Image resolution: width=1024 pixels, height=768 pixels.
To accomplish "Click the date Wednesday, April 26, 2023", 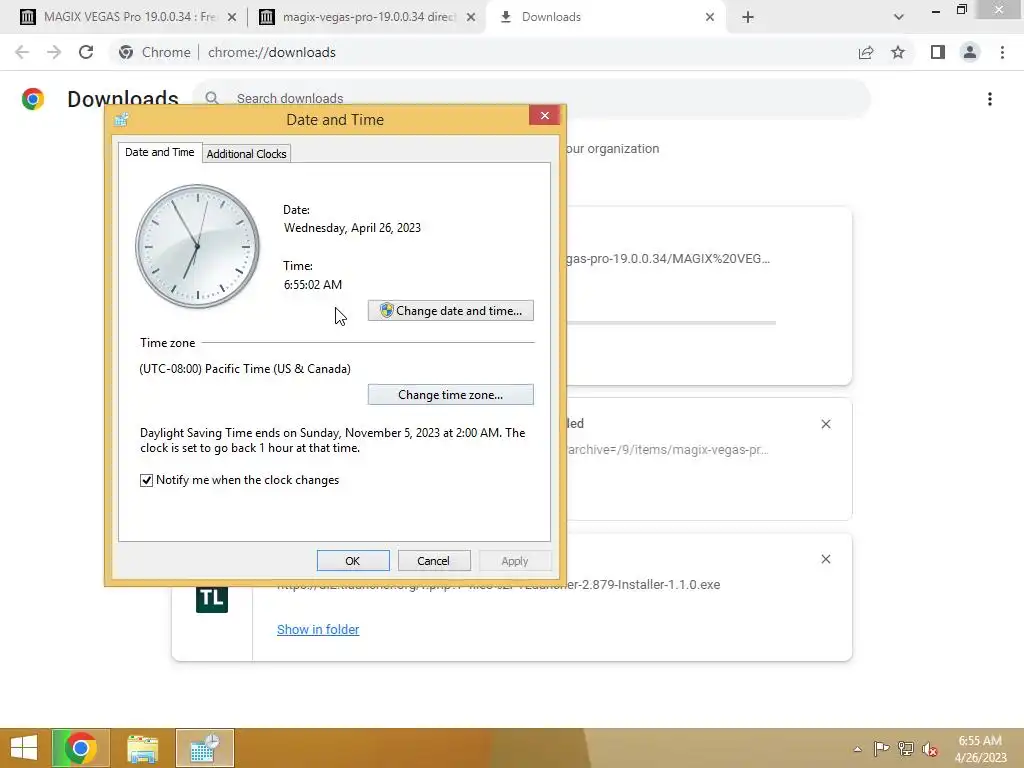I will [x=352, y=228].
